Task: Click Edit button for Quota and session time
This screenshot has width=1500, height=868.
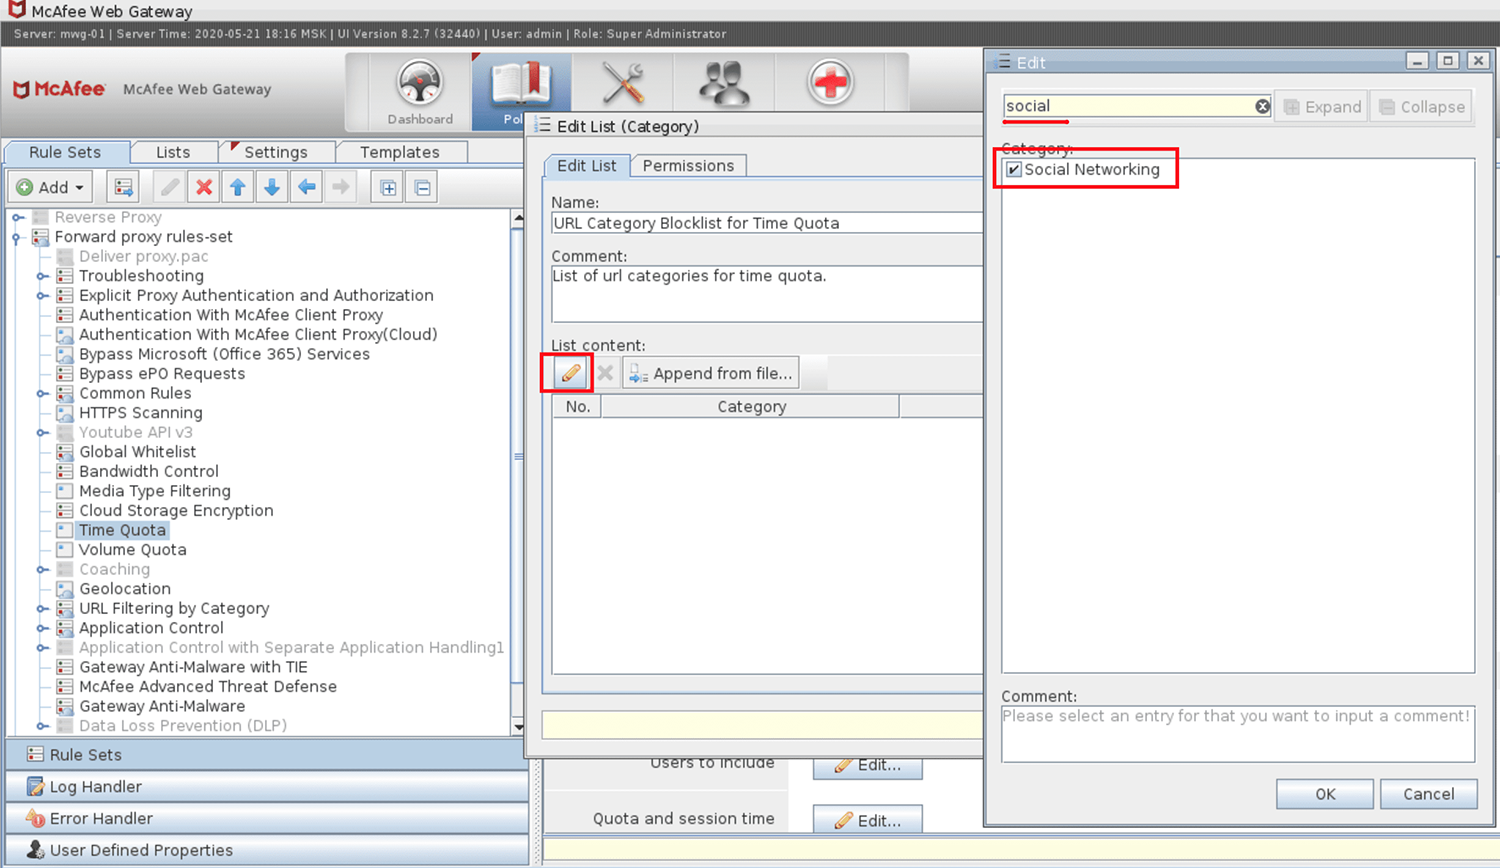Action: click(x=868, y=820)
